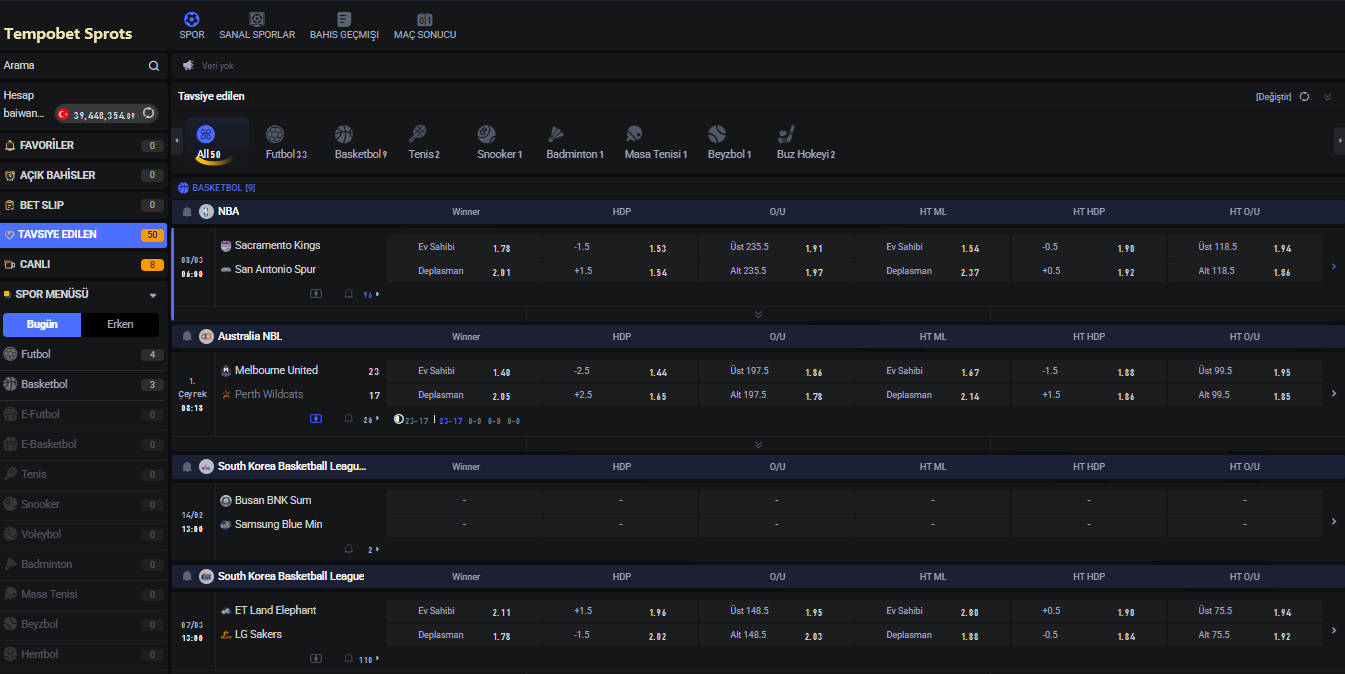Toggle the Busan BNK Sum match bell
This screenshot has width=1345, height=674.
tap(349, 549)
